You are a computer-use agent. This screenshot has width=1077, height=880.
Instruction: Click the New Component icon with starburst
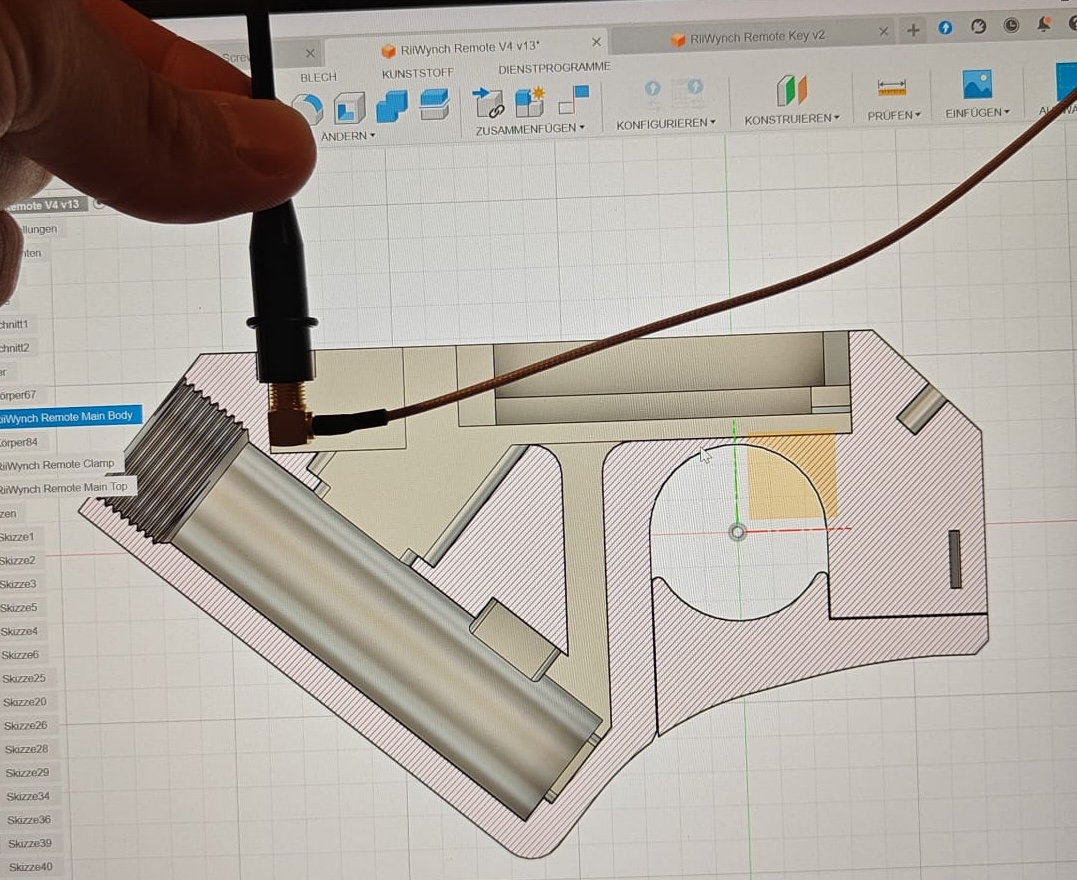(x=530, y=102)
